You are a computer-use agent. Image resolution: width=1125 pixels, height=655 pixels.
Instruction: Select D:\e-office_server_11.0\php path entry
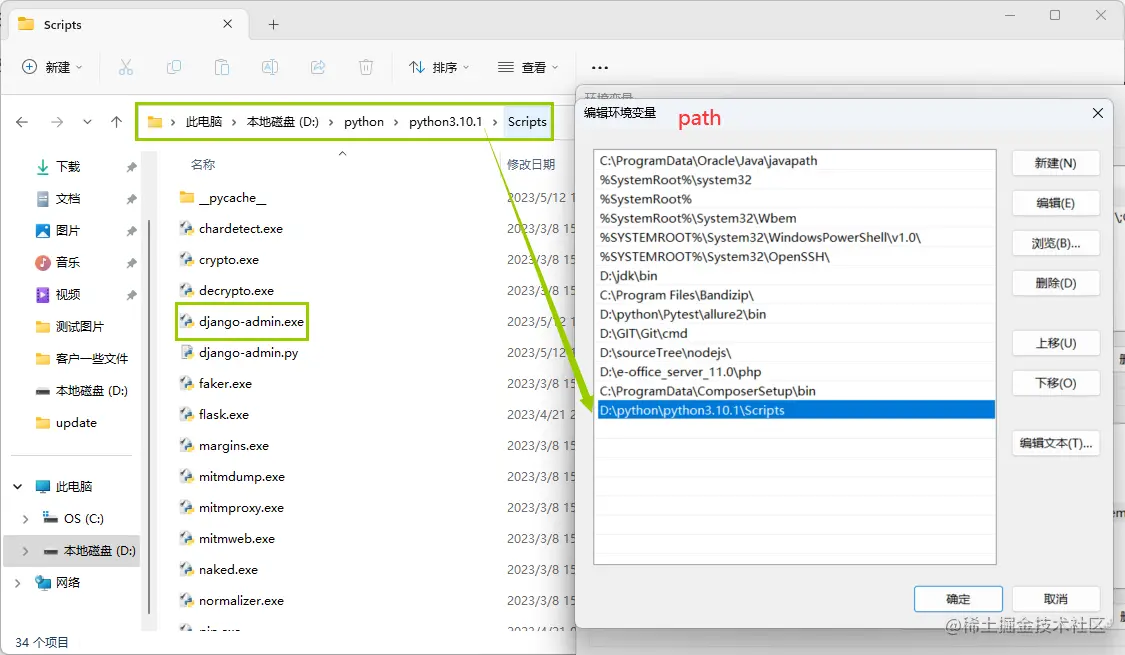(x=796, y=372)
